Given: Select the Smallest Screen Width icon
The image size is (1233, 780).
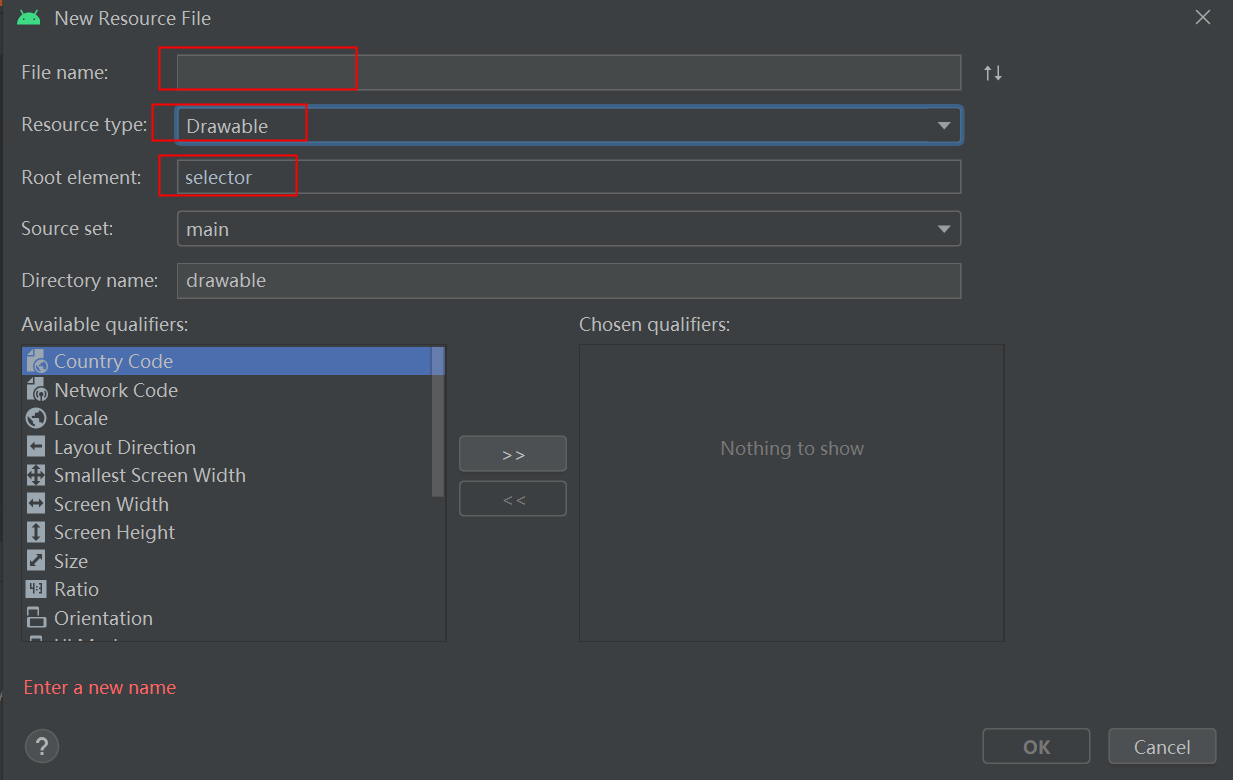Looking at the screenshot, I should tap(36, 475).
